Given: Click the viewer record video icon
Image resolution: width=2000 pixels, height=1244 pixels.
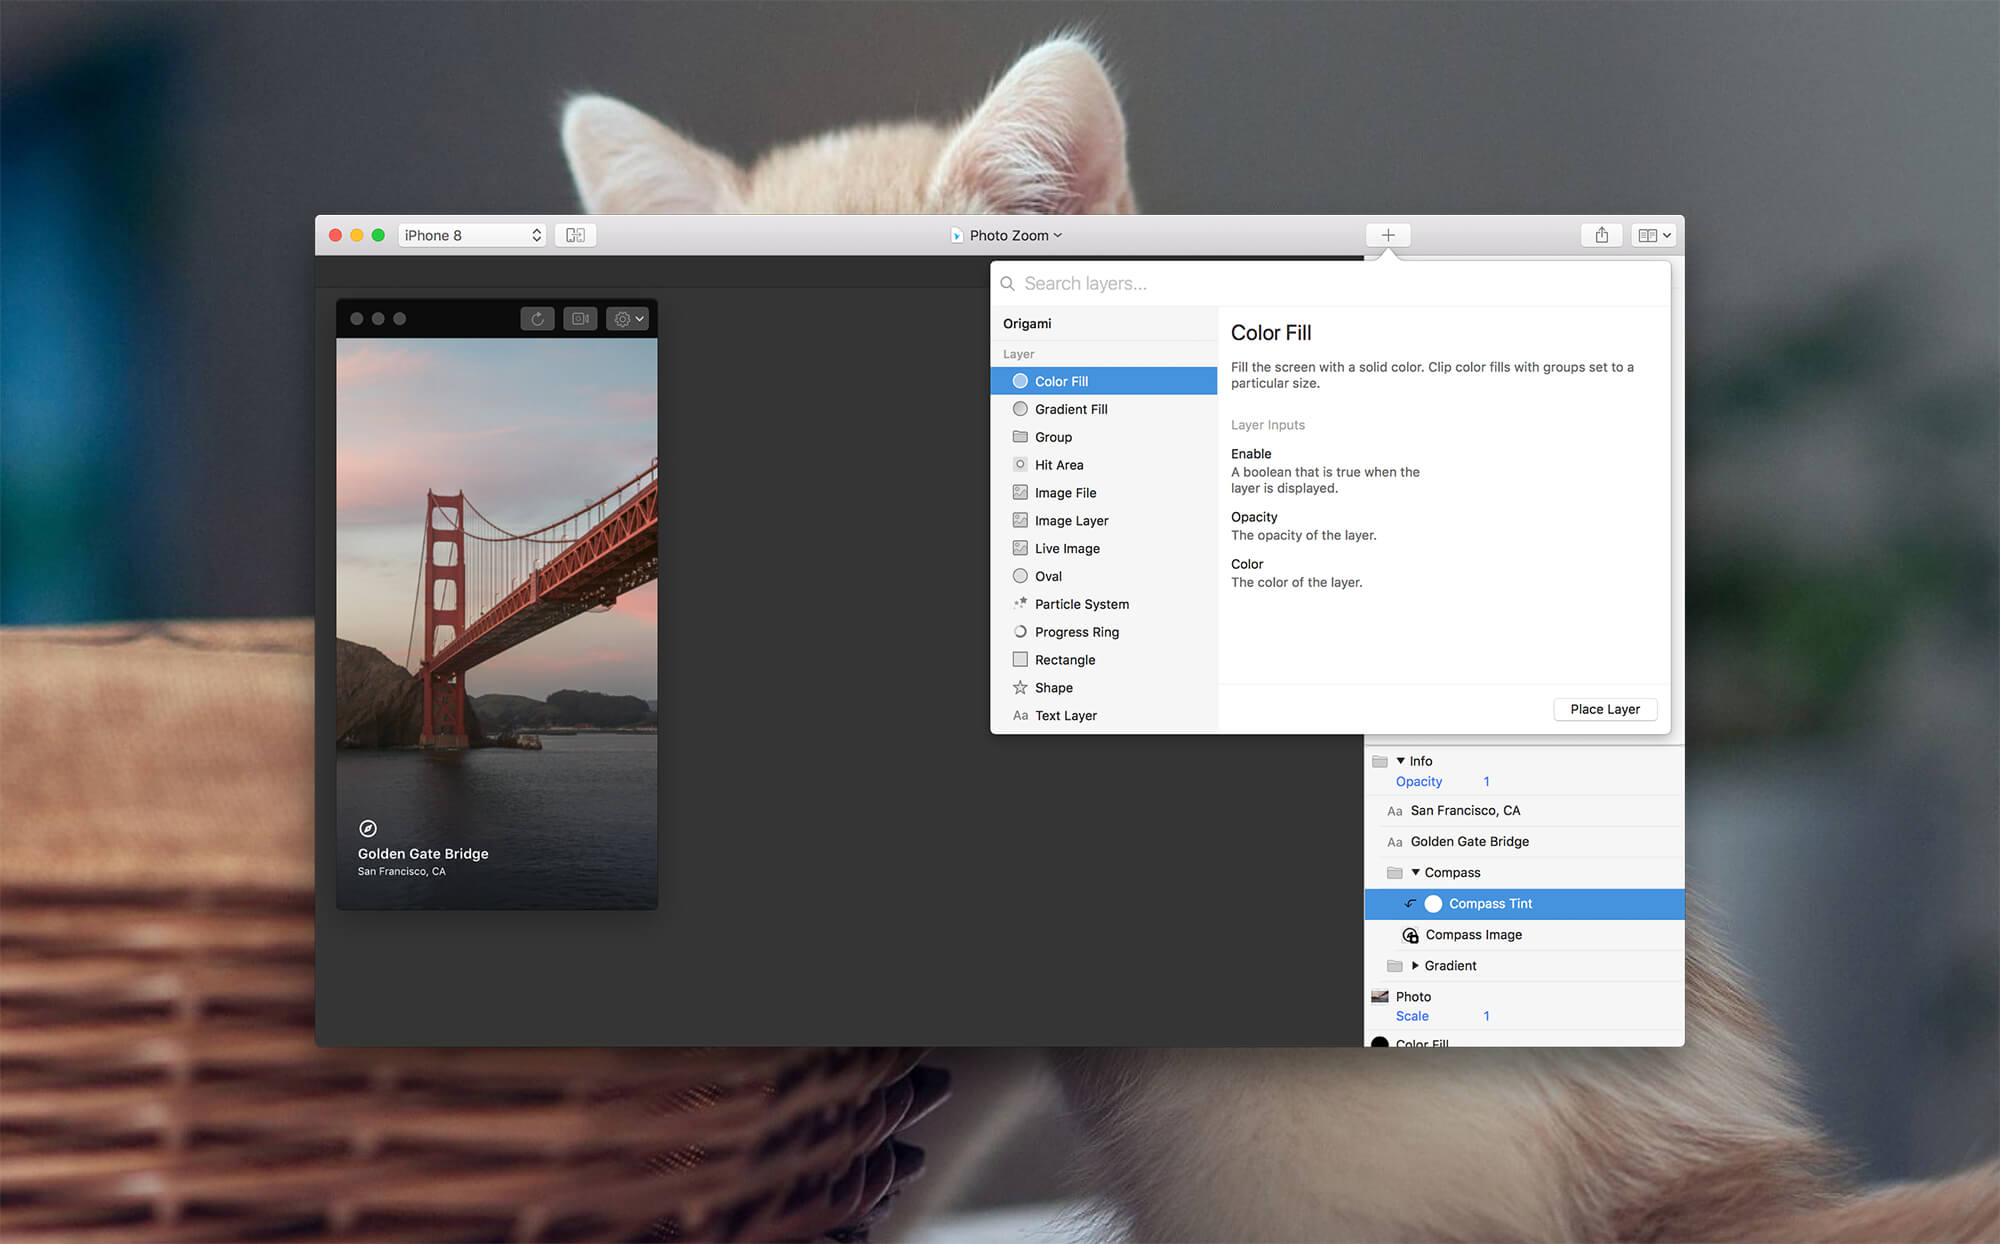Looking at the screenshot, I should pyautogui.click(x=580, y=319).
